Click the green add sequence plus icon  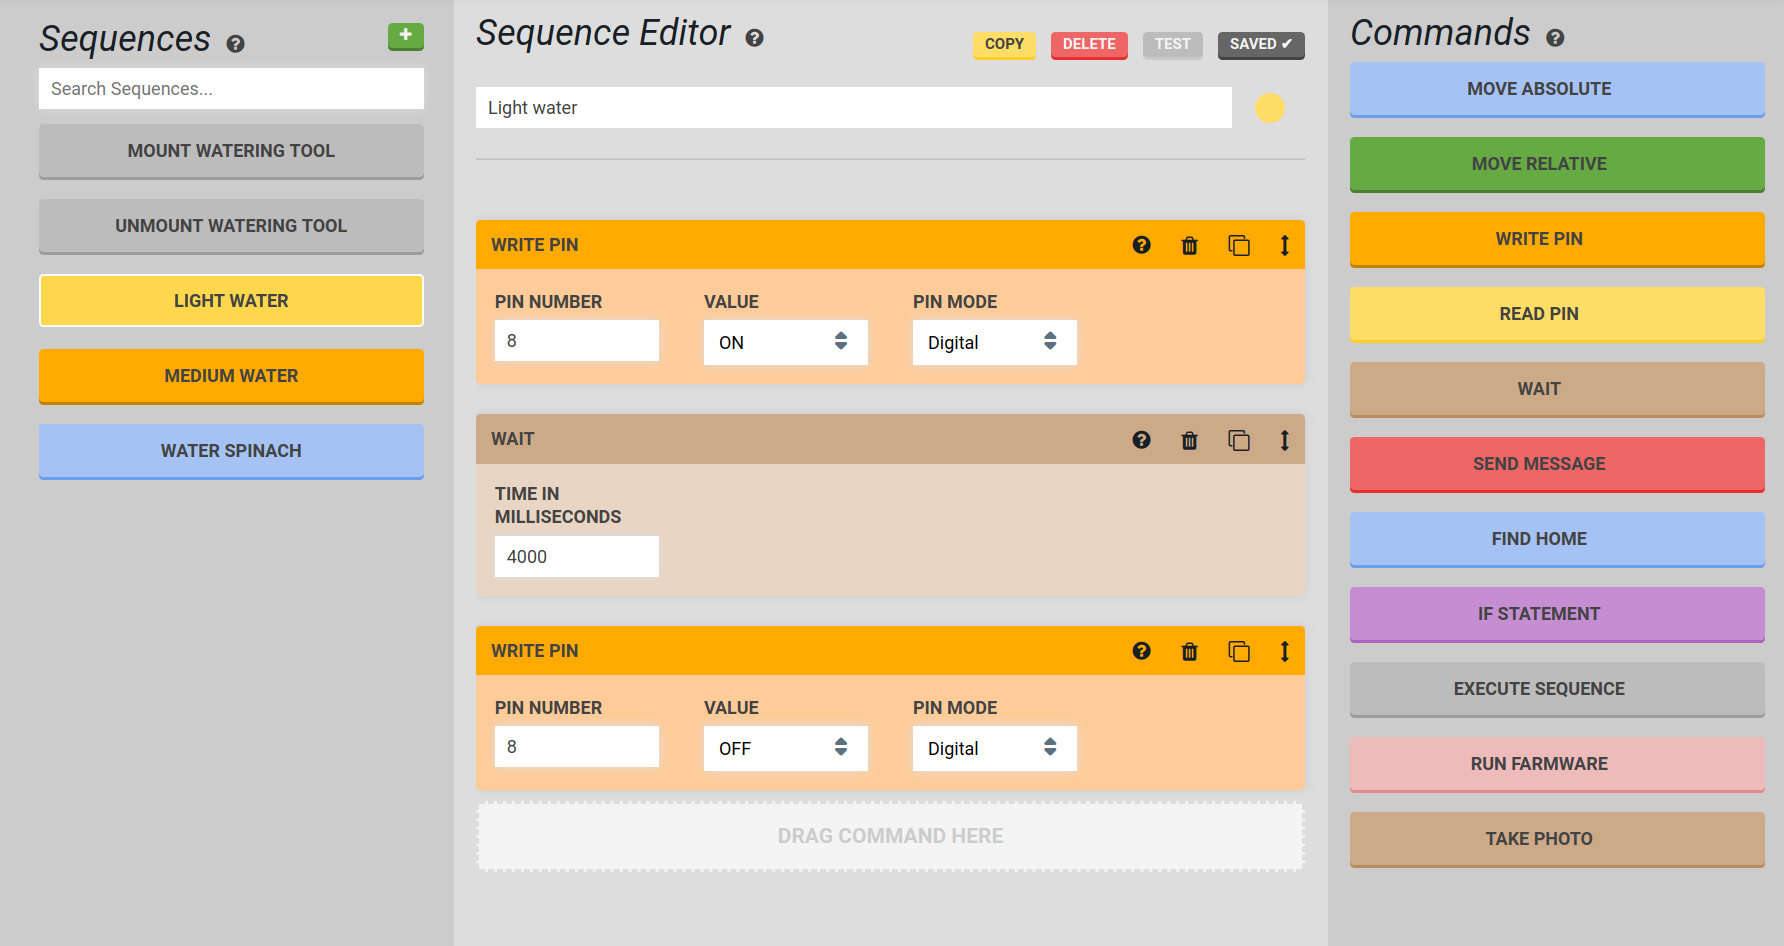tap(405, 36)
